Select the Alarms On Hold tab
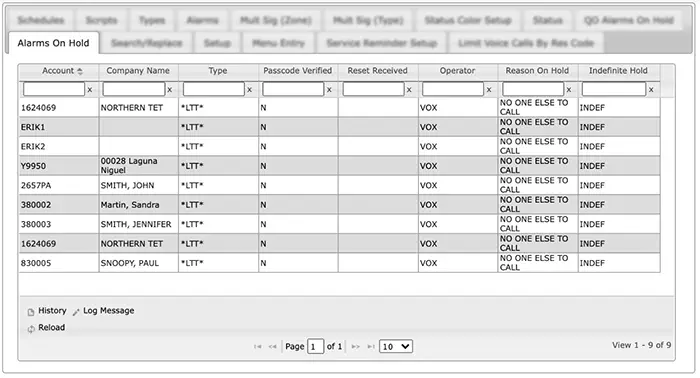 54,43
